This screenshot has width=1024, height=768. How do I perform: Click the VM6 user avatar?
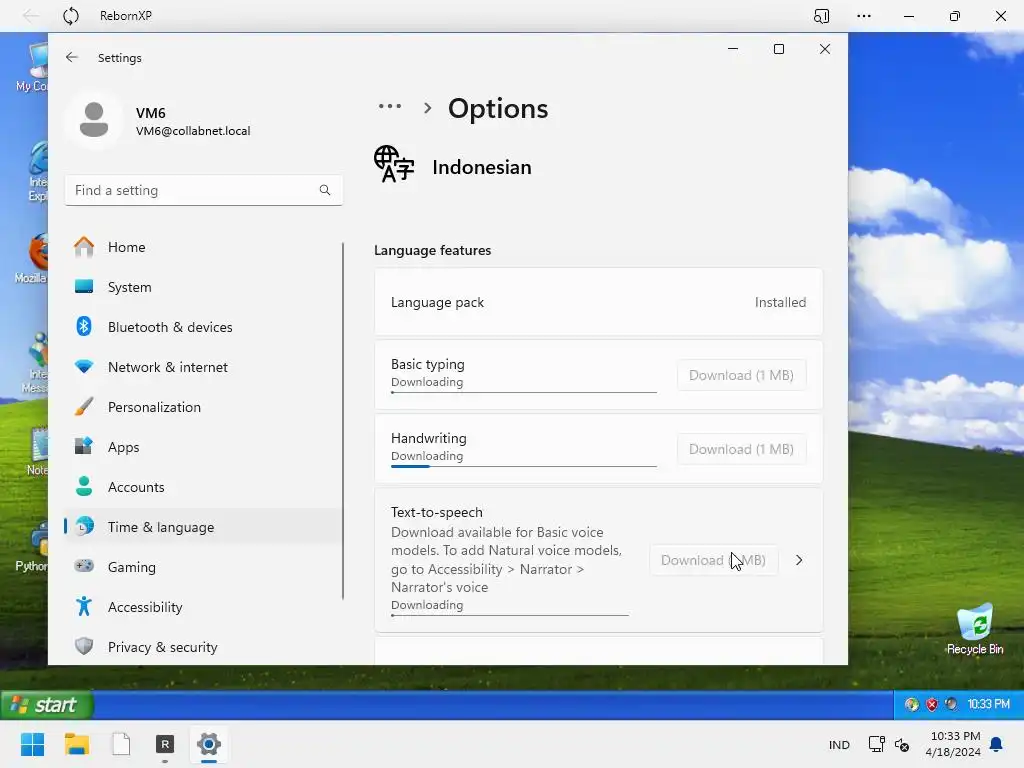[x=94, y=120]
